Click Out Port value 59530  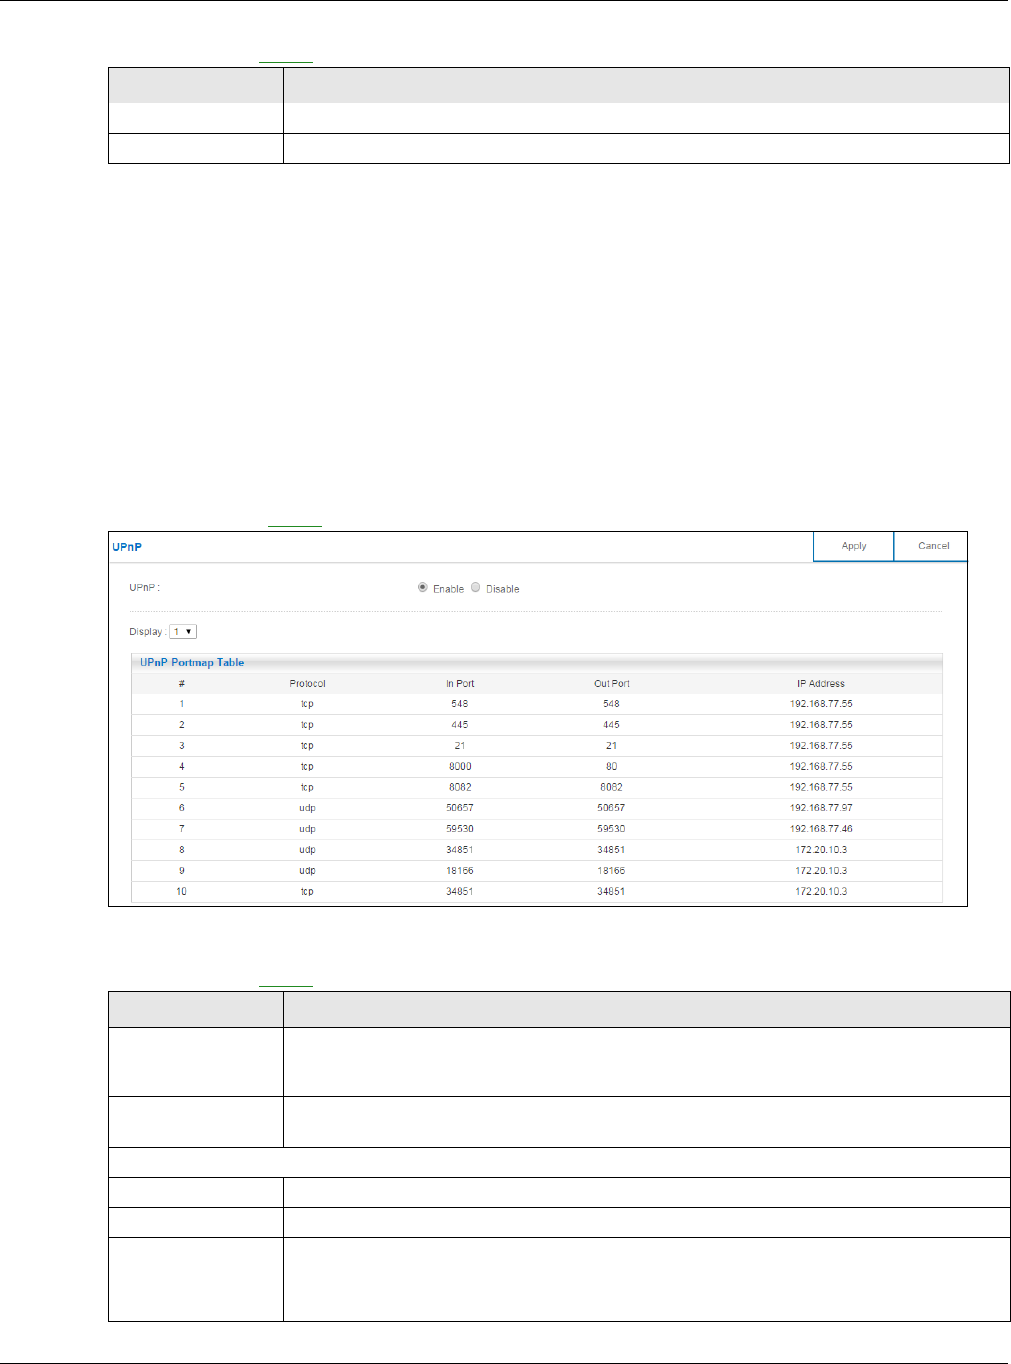coord(612,829)
